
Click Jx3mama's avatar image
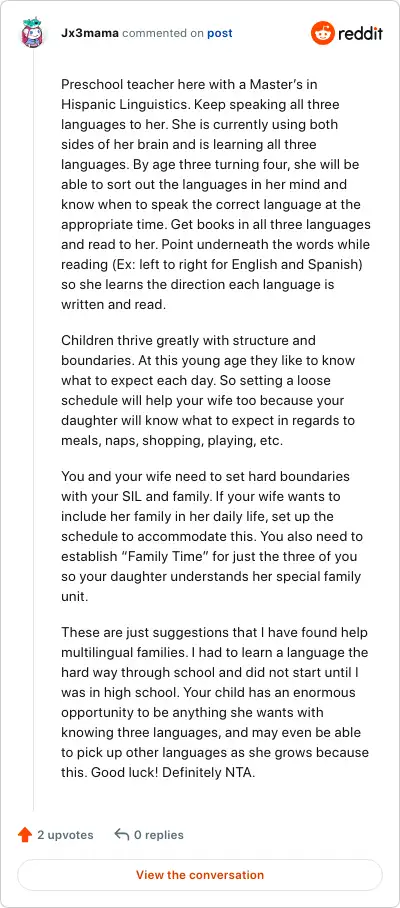click(33, 33)
